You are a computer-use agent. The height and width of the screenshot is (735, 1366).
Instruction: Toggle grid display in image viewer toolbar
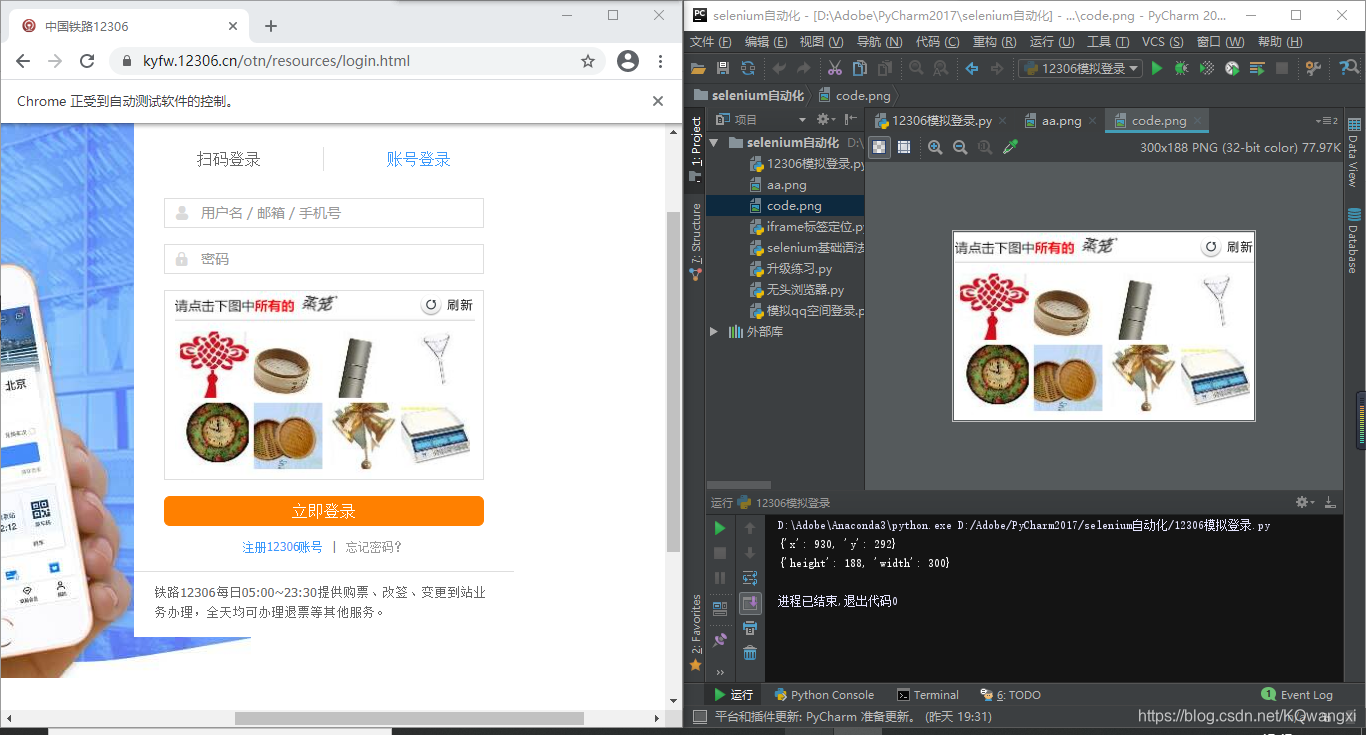905,147
